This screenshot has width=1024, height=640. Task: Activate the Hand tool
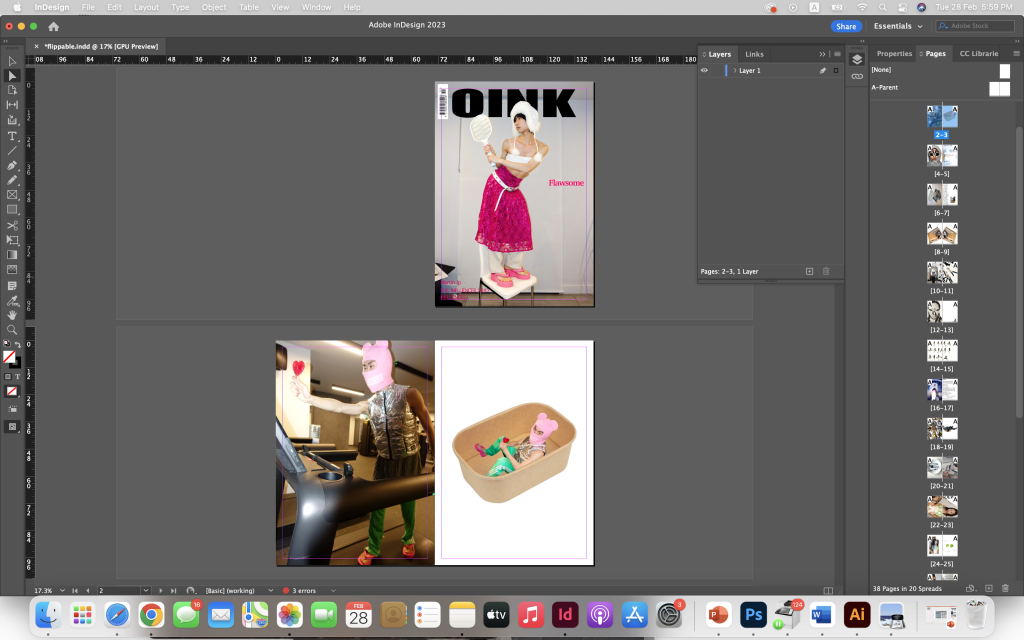12,315
